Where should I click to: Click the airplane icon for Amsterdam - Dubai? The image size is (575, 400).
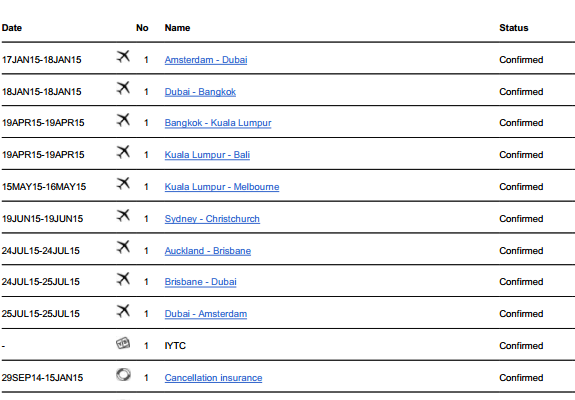[124, 56]
